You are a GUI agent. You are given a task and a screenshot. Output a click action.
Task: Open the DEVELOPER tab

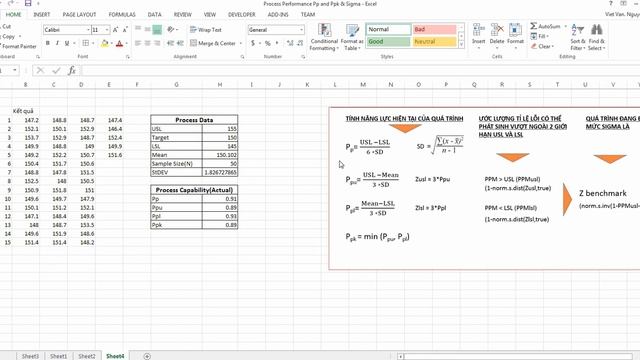(242, 15)
